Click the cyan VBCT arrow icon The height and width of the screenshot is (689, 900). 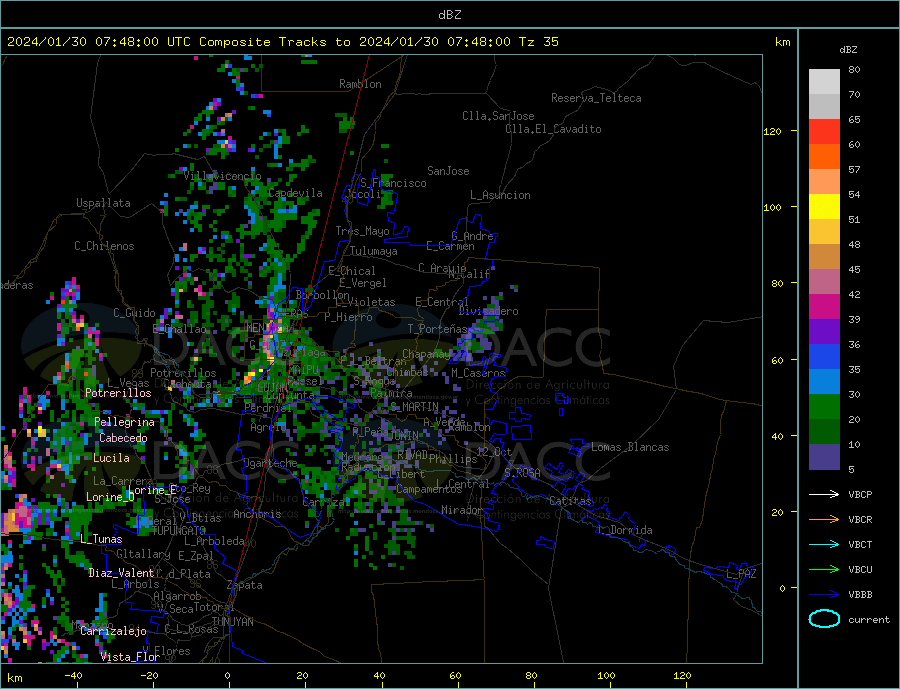pos(824,544)
